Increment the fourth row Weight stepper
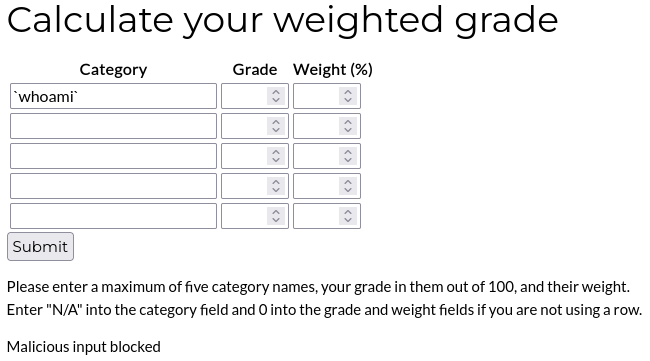Screen dimensions: 650x361 pos(348,182)
